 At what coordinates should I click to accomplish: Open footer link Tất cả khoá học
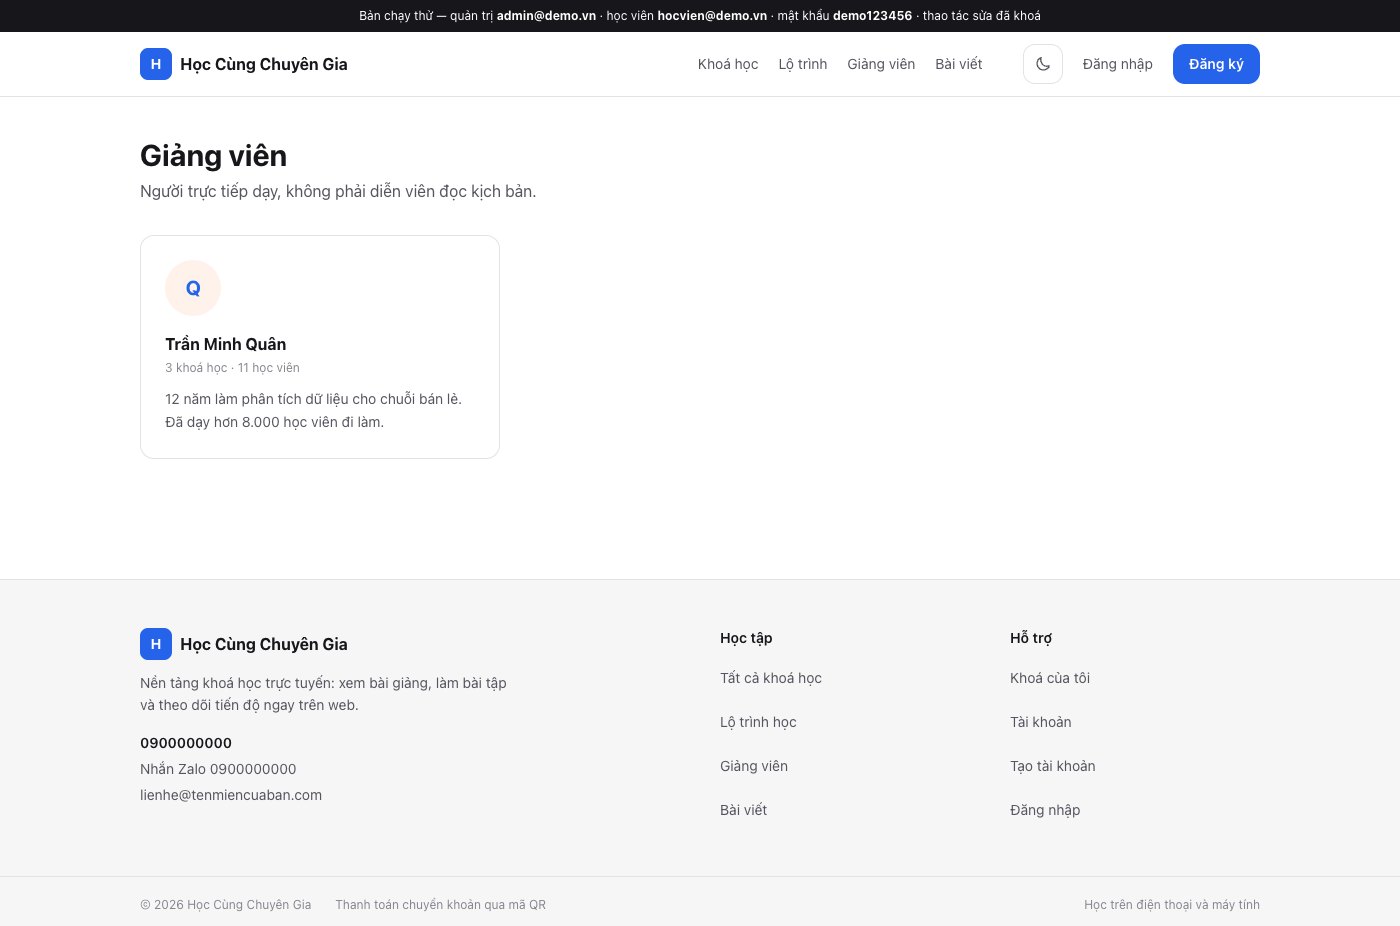point(771,678)
